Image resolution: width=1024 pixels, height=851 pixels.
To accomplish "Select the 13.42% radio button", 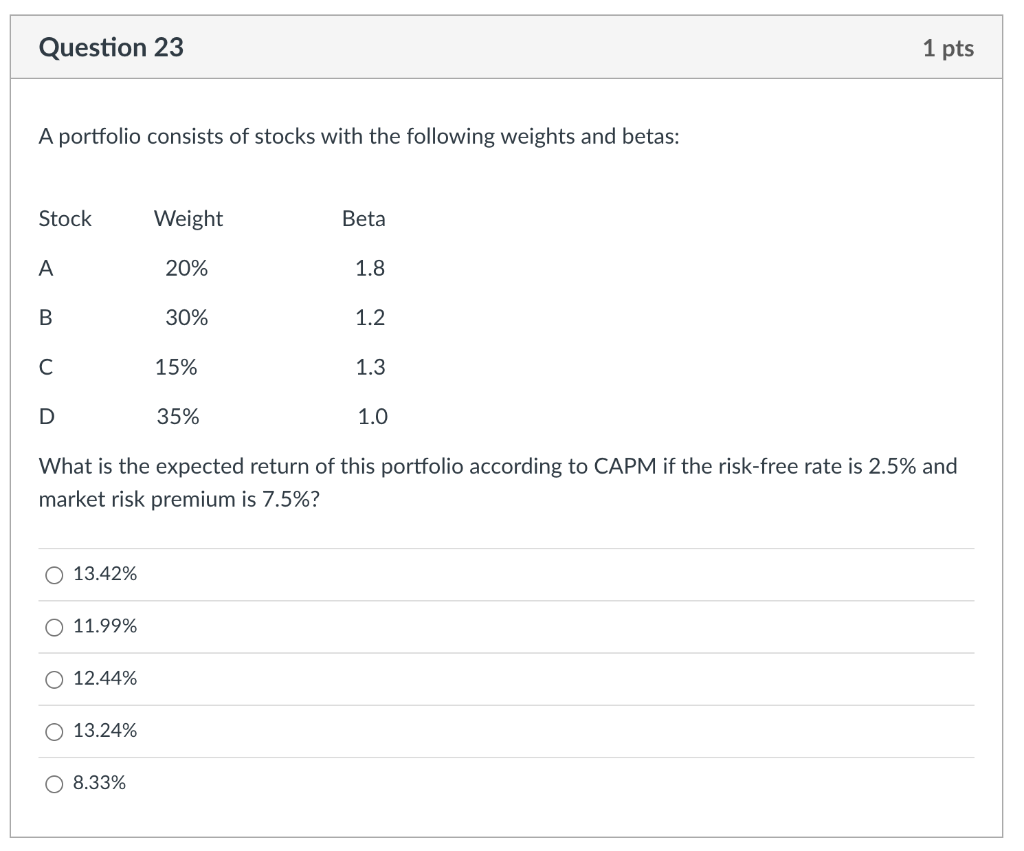I will [x=53, y=575].
